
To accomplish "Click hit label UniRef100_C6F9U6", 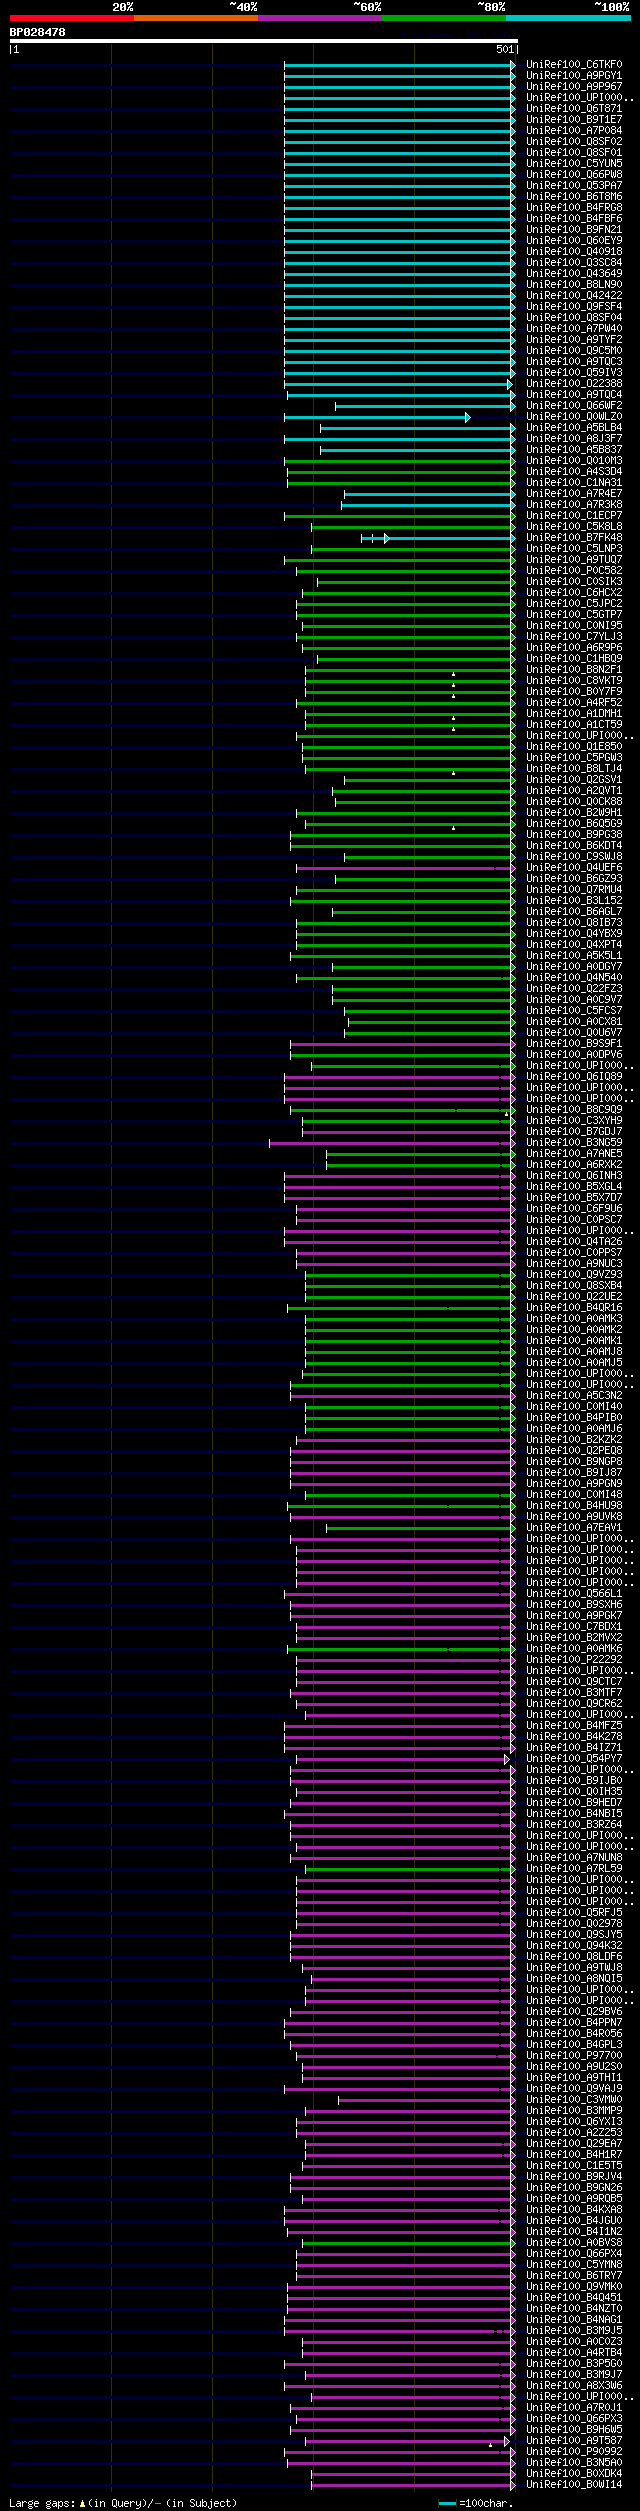I will [574, 1208].
